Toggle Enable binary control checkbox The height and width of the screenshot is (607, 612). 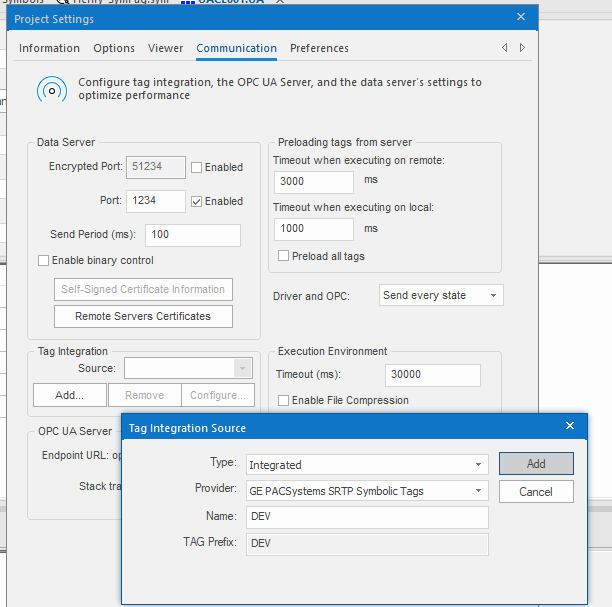(x=44, y=261)
